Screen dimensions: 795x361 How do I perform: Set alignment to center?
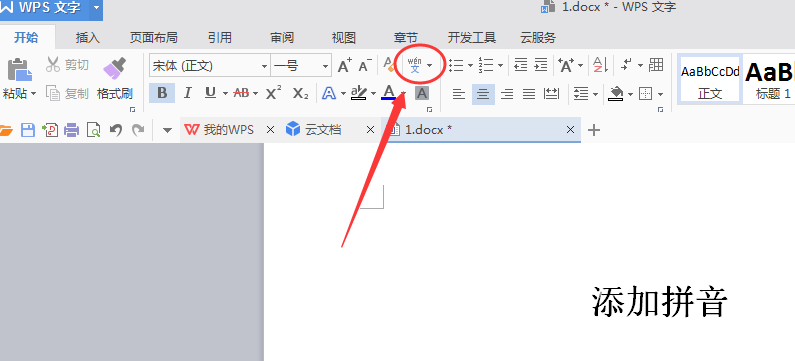(x=484, y=94)
